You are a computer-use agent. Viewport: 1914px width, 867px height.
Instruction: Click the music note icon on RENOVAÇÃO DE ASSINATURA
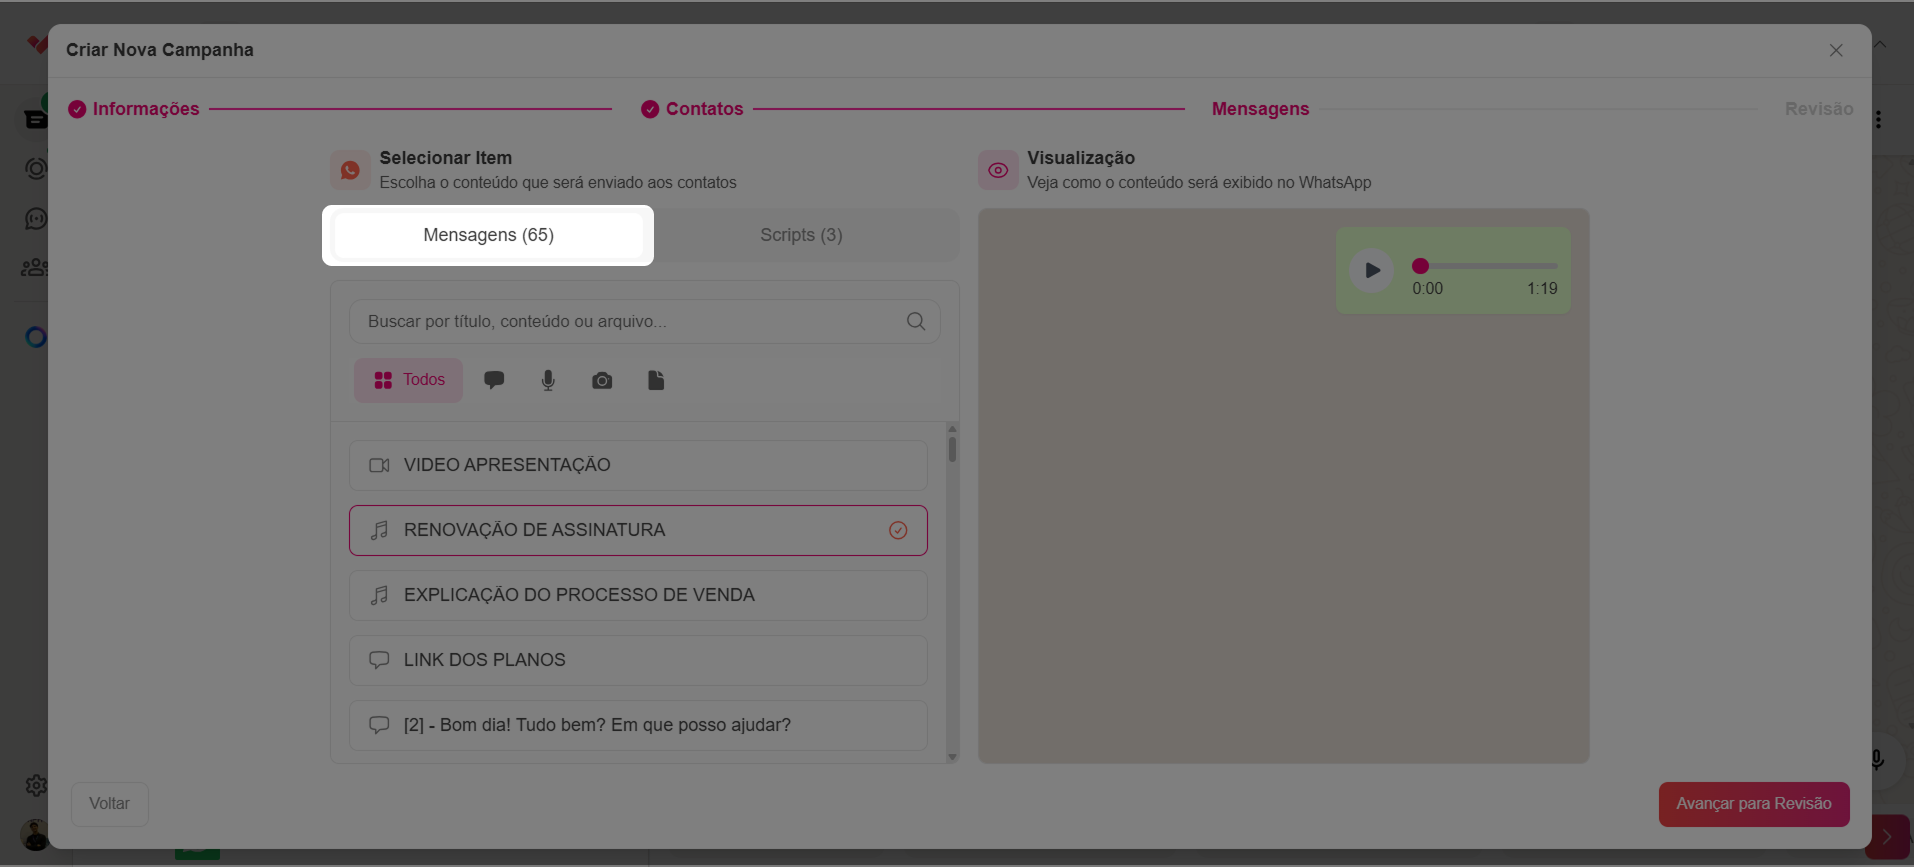tap(379, 530)
